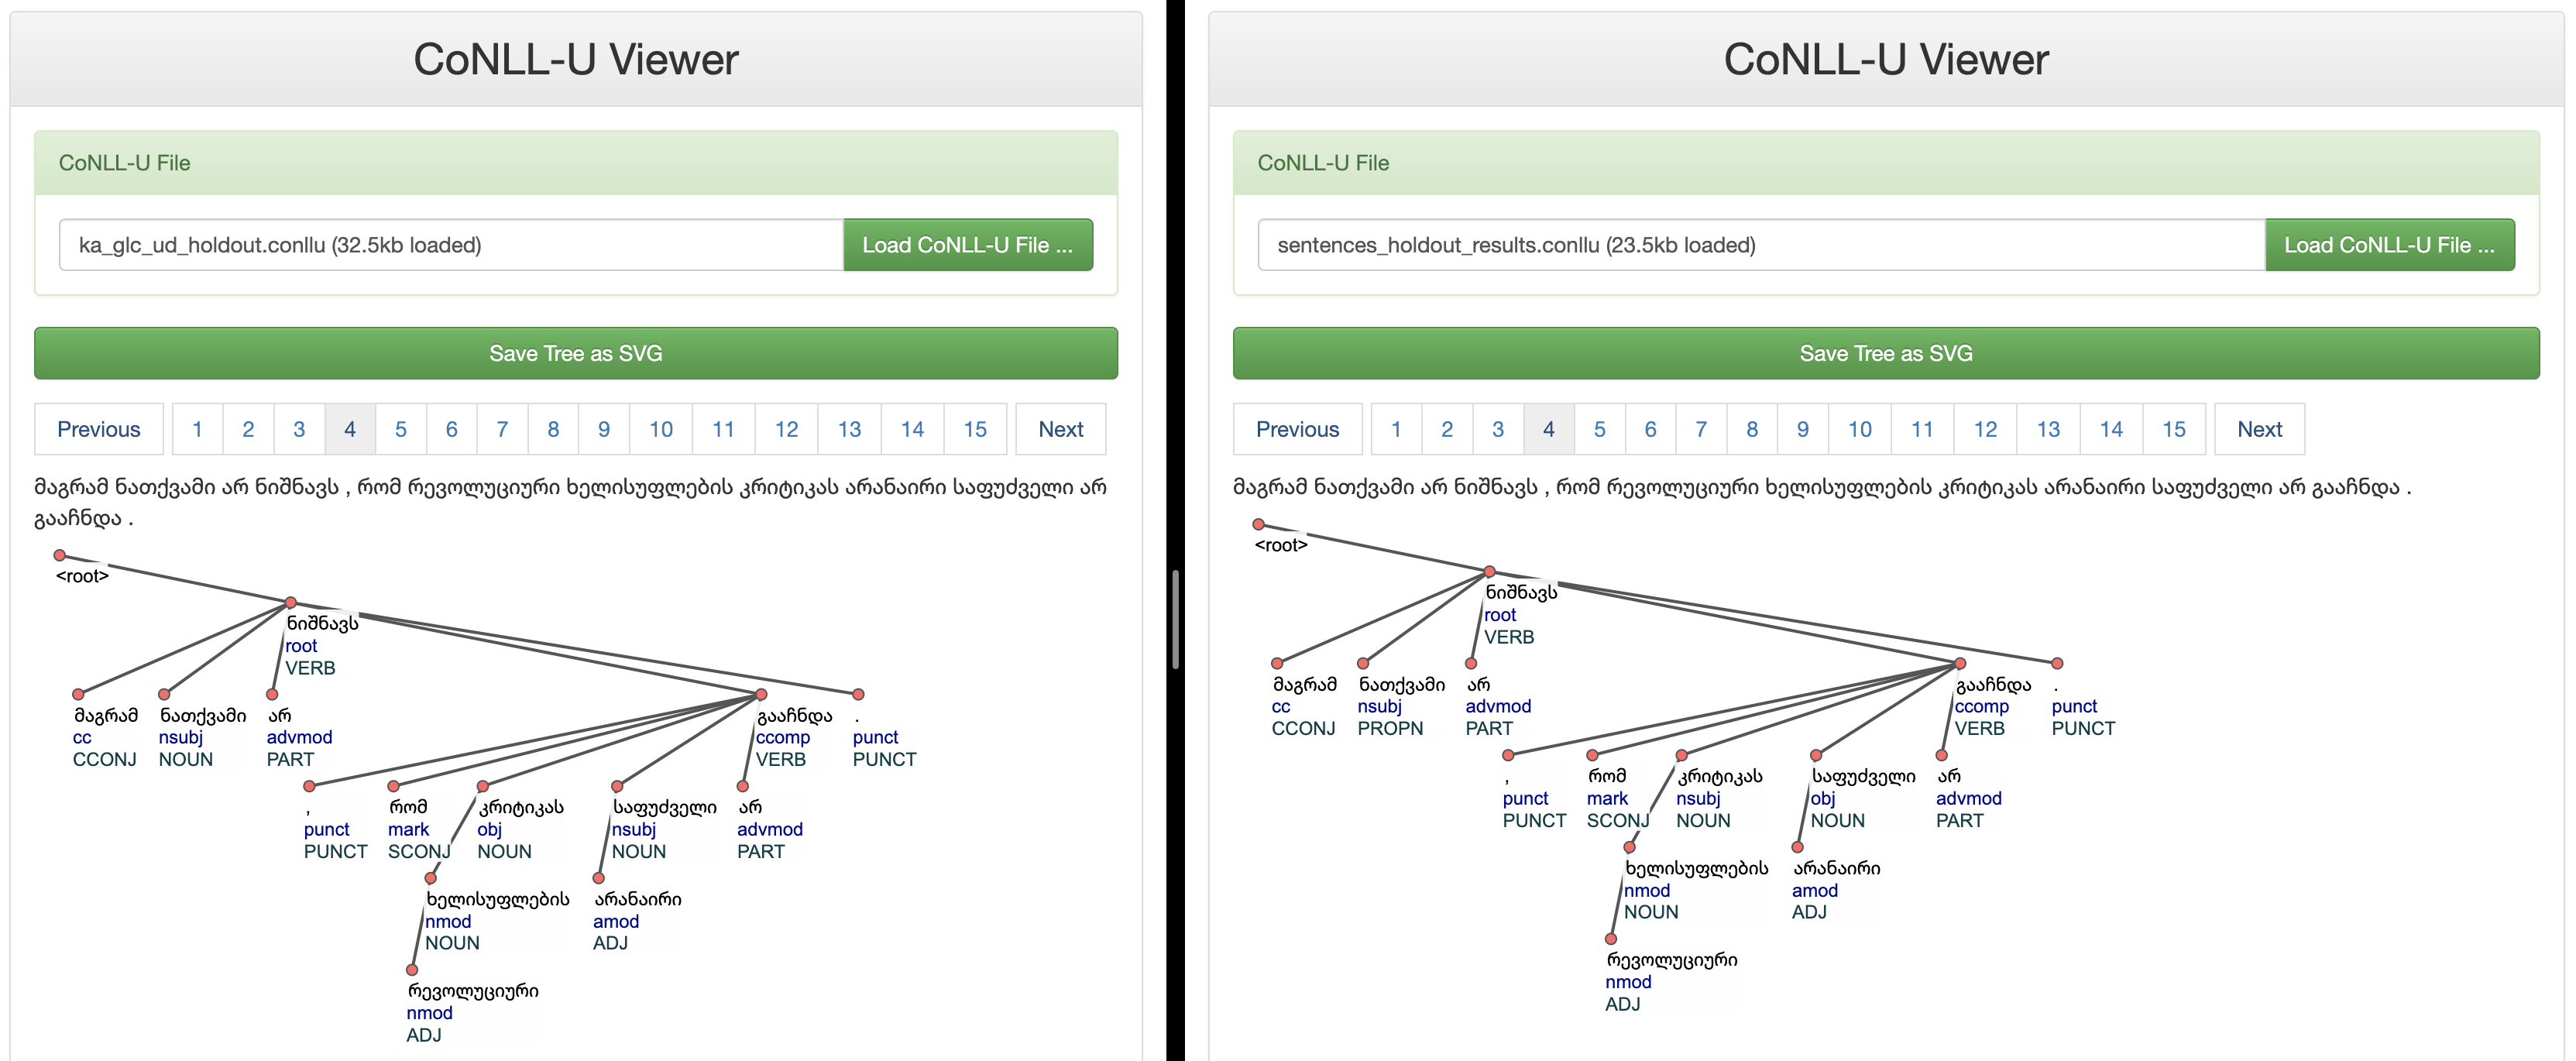
Task: Click Load CoNLL-U File button in left viewer
Action: click(x=967, y=245)
